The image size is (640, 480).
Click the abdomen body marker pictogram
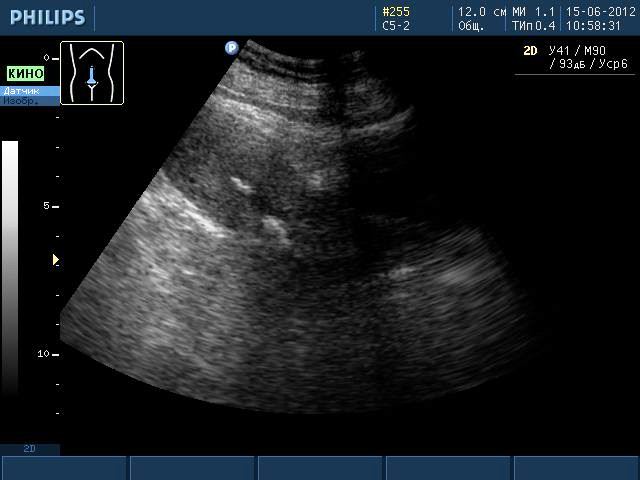click(92, 73)
